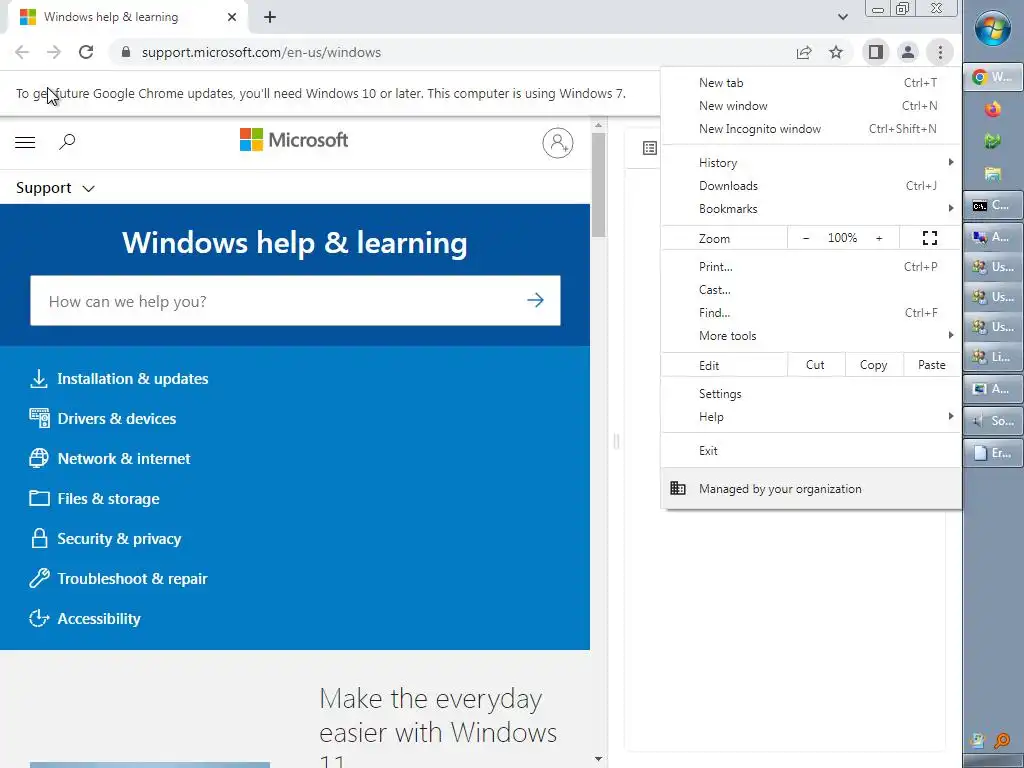
Task: Expand the Bookmarks submenu
Action: pos(811,208)
